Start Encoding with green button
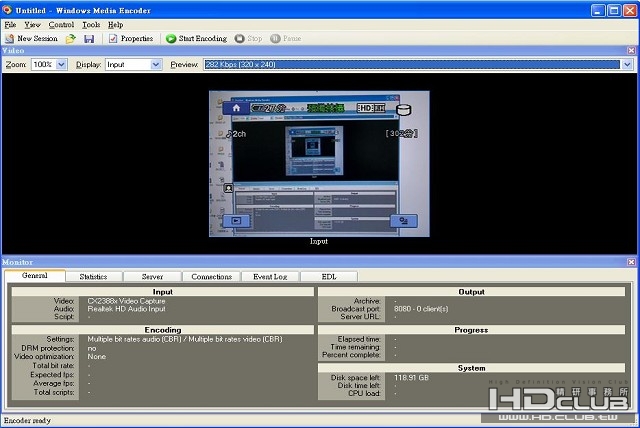This screenshot has height=428, width=640. tap(196, 38)
